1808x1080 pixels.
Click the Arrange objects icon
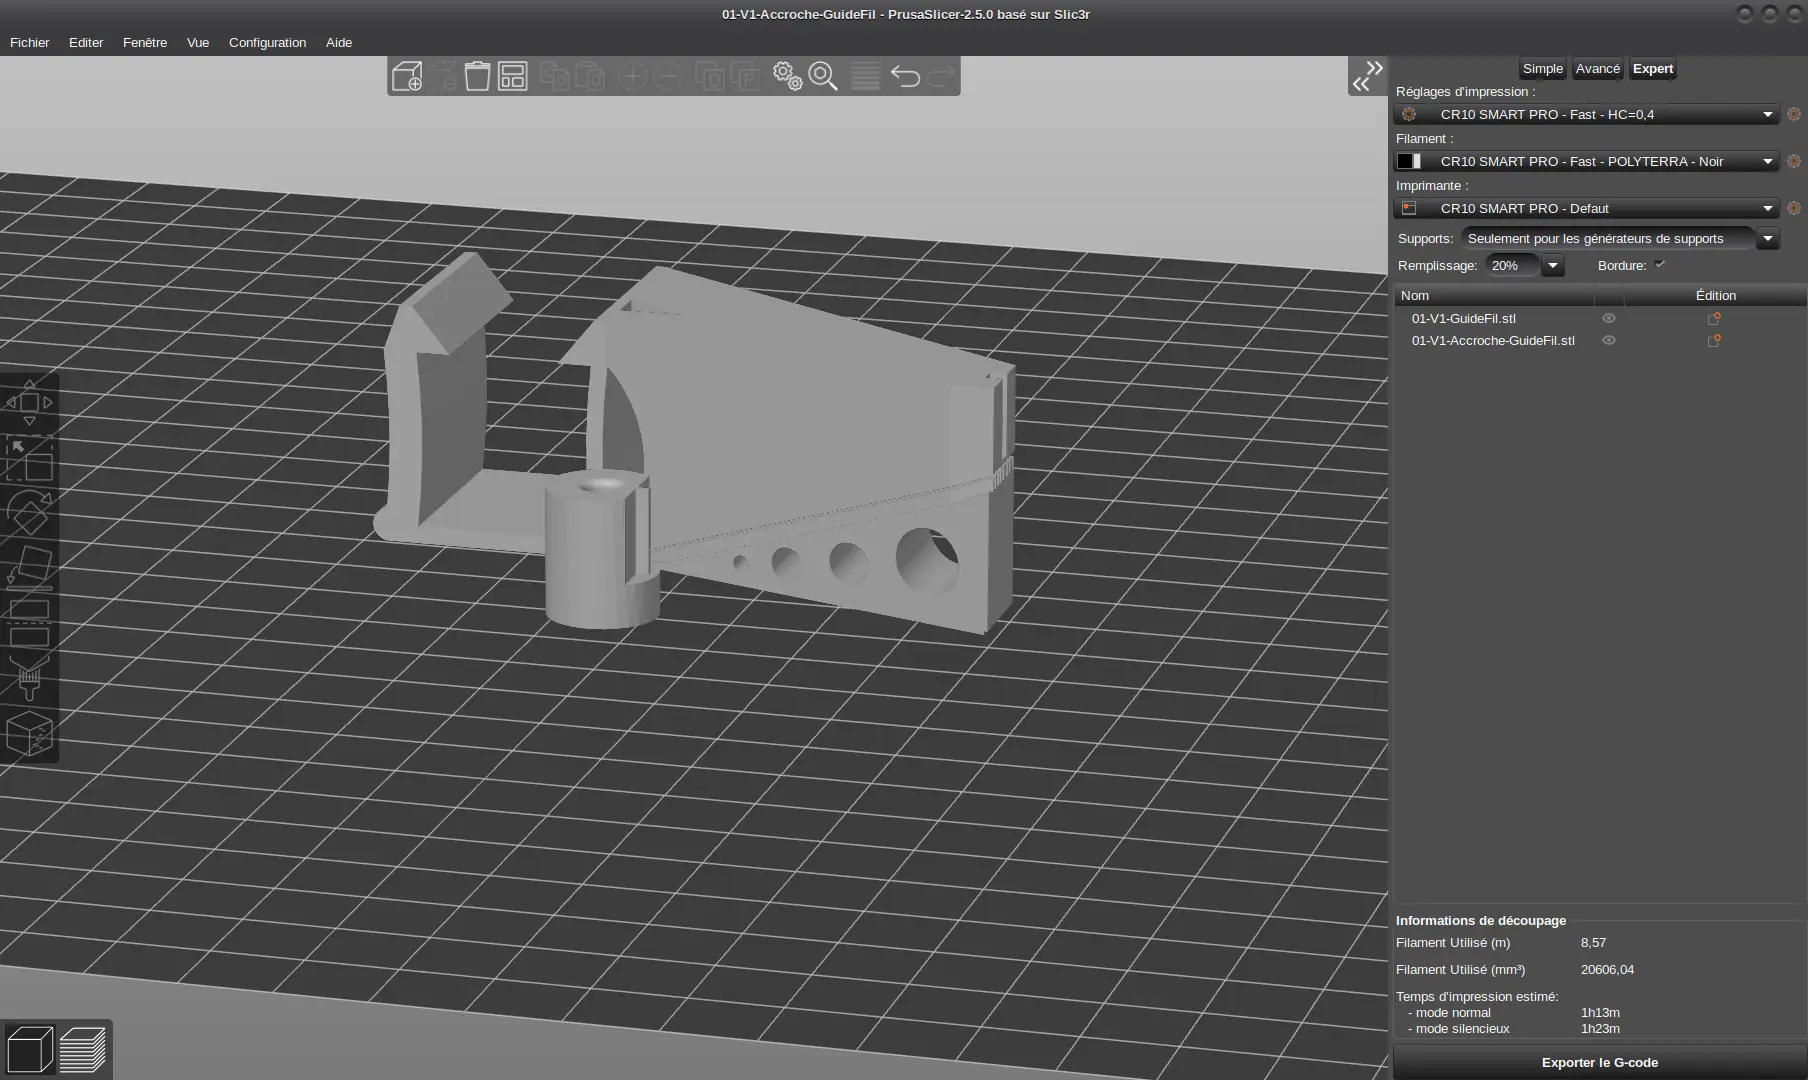point(513,76)
